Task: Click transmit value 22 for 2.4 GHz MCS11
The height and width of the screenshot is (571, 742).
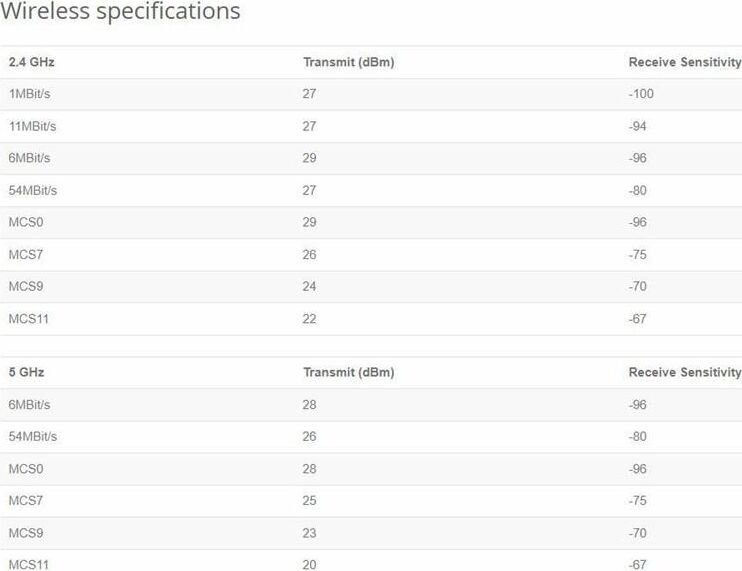Action: click(x=309, y=319)
